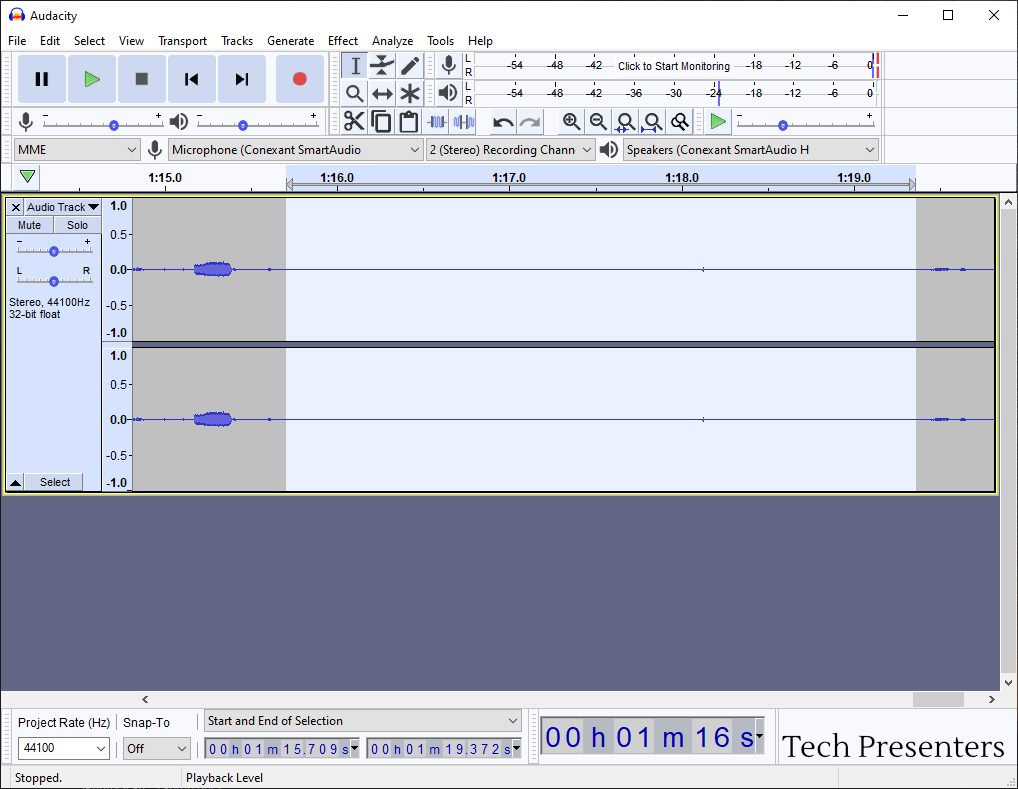This screenshot has height=789, width=1018.
Task: Adjust the recording volume slider
Action: [103, 121]
